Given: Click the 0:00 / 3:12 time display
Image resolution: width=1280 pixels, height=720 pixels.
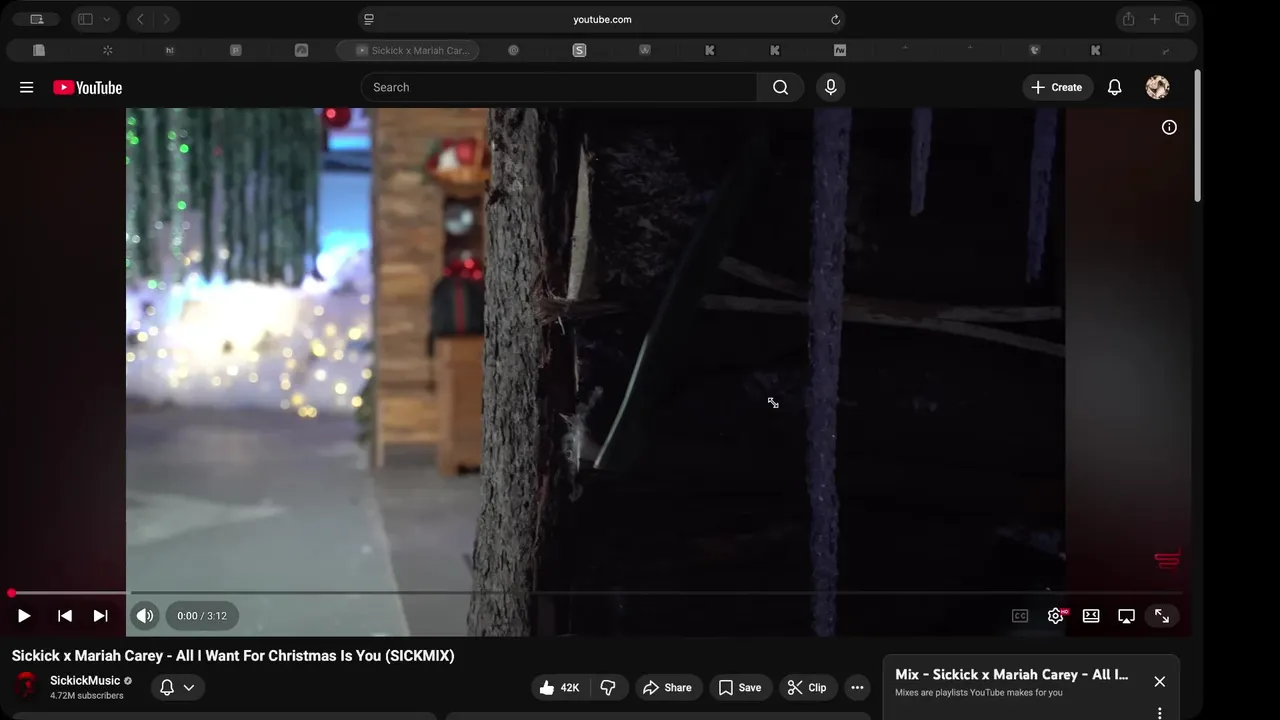Looking at the screenshot, I should [x=202, y=616].
